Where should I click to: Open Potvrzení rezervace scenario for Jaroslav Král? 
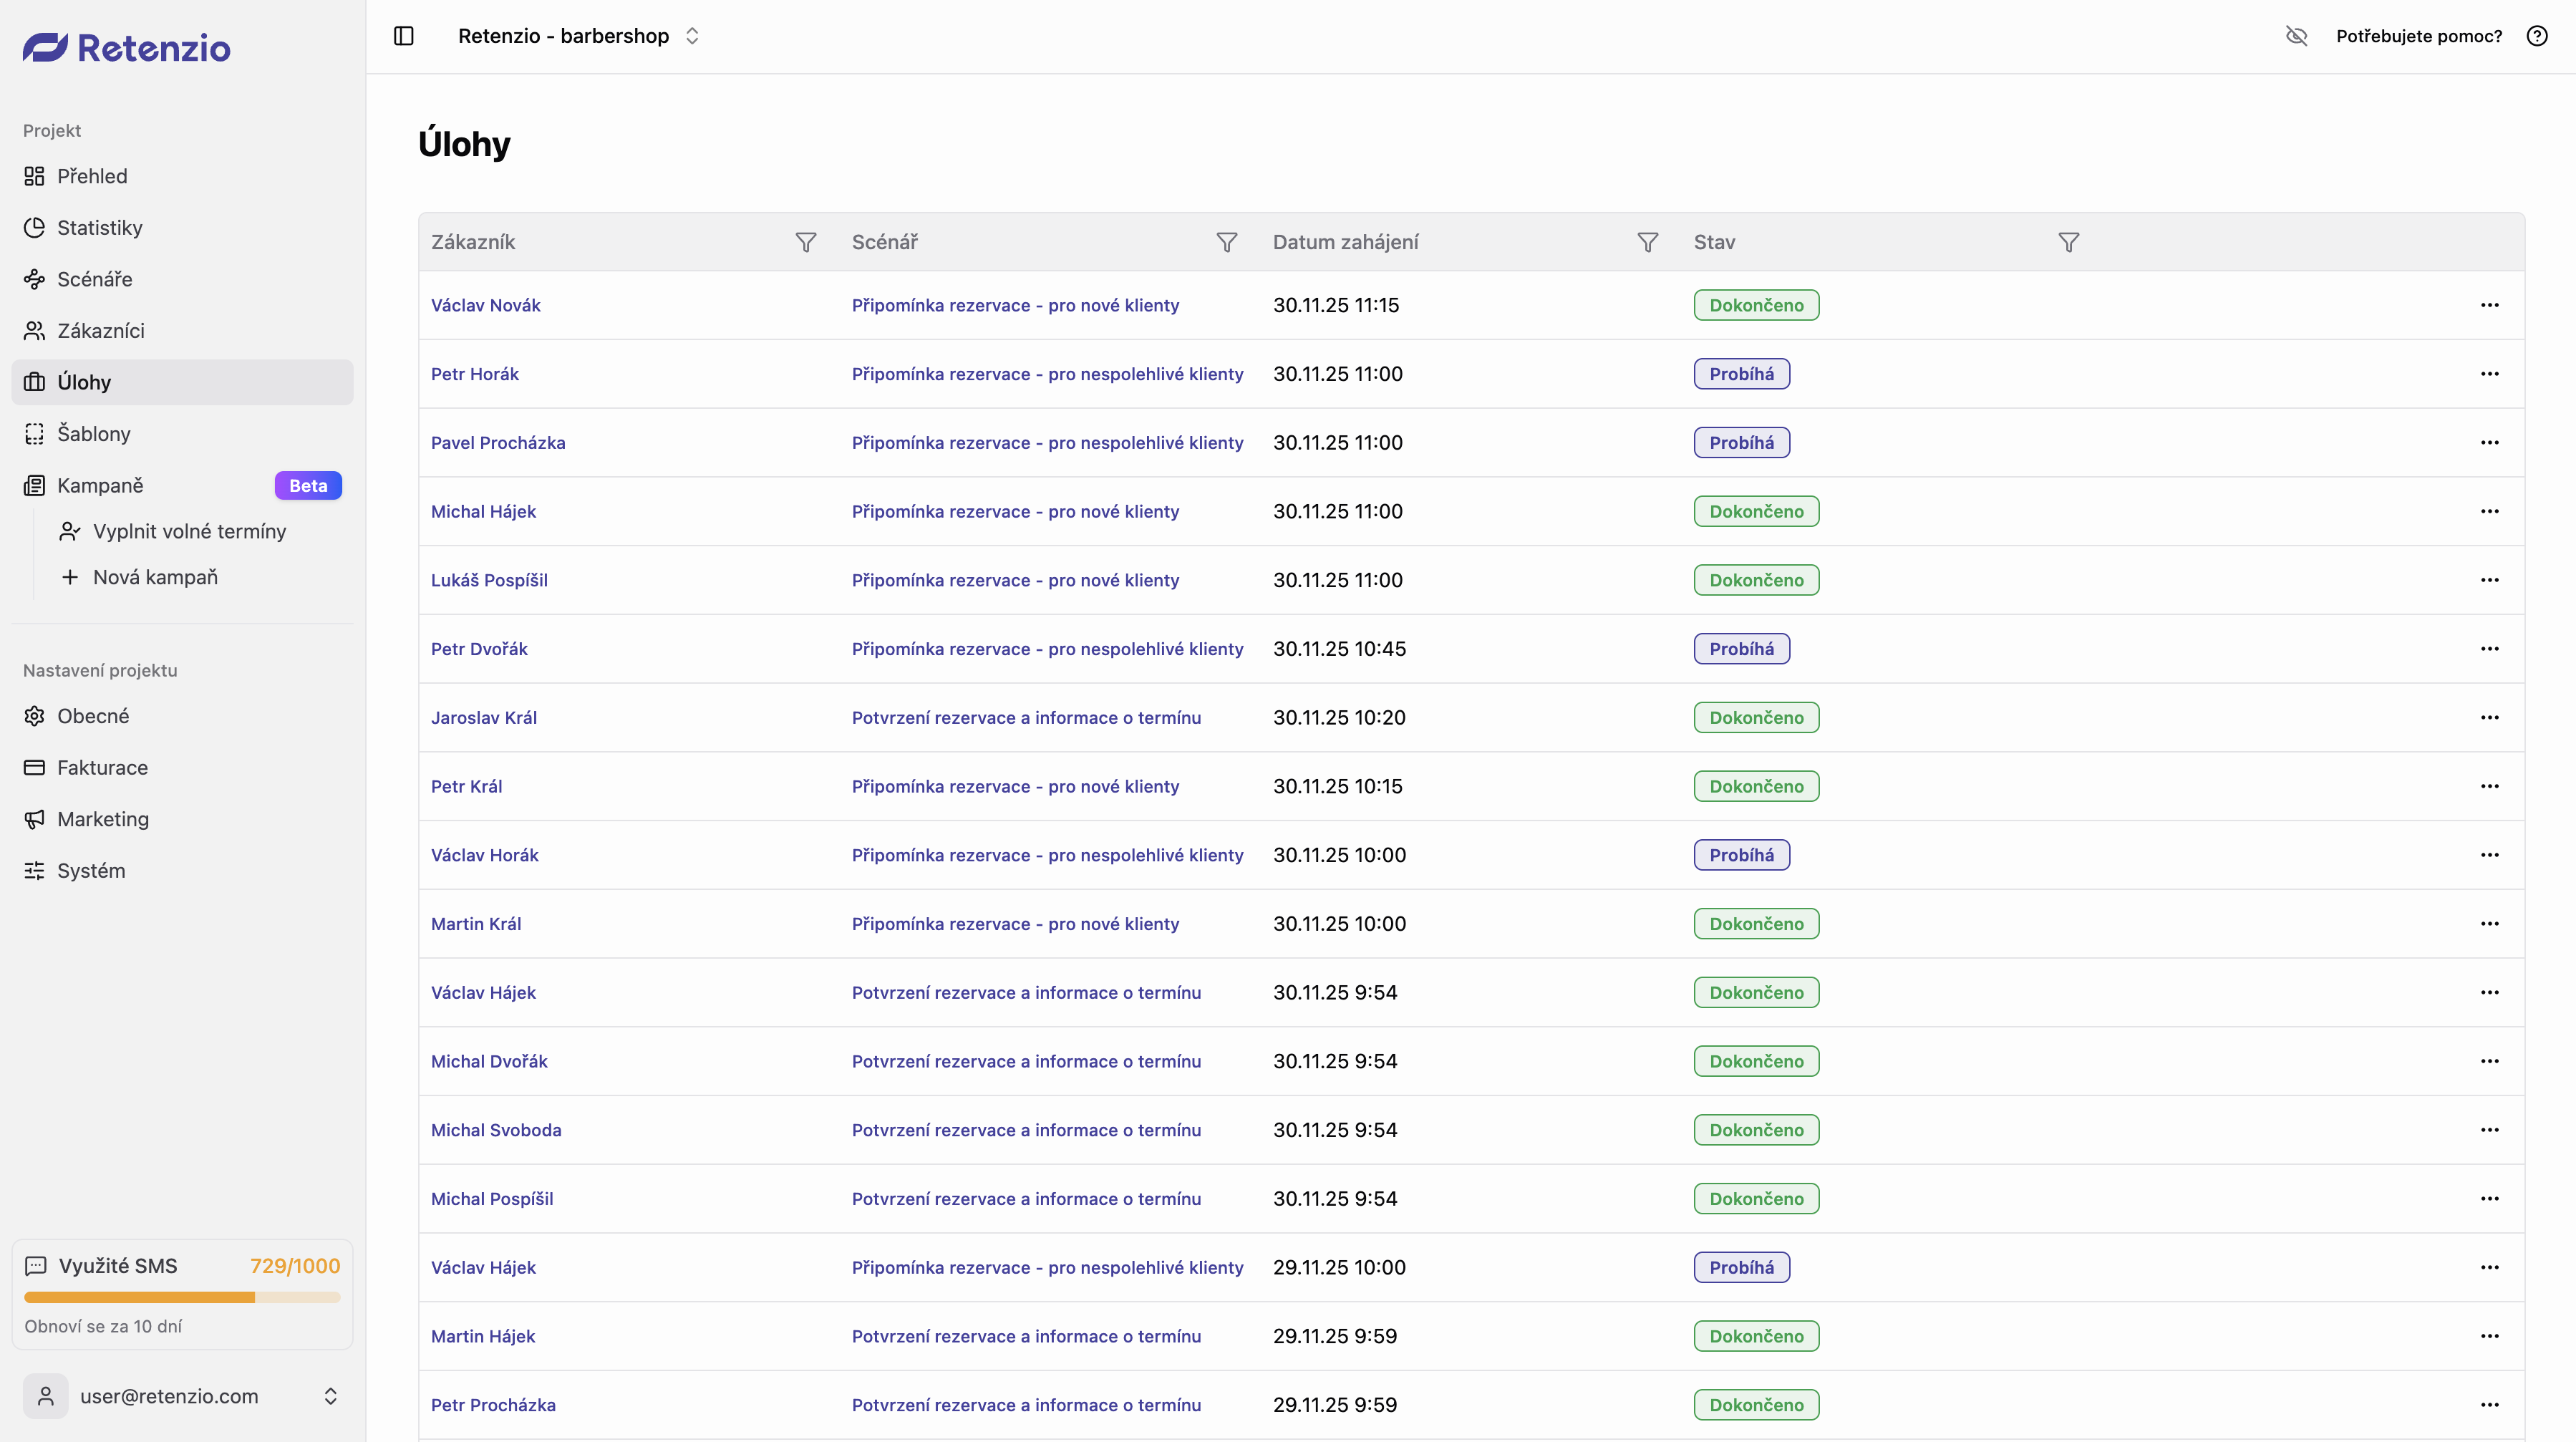coord(1026,718)
